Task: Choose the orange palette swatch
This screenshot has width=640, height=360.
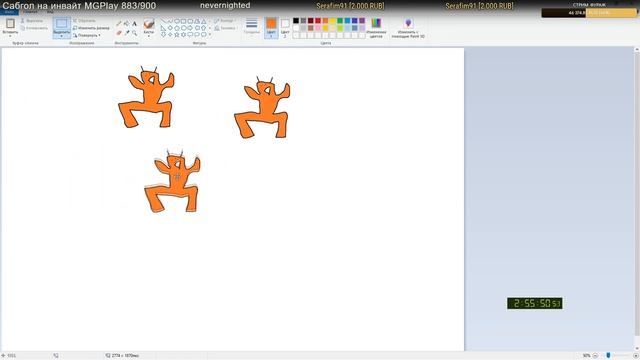Action: pos(325,20)
